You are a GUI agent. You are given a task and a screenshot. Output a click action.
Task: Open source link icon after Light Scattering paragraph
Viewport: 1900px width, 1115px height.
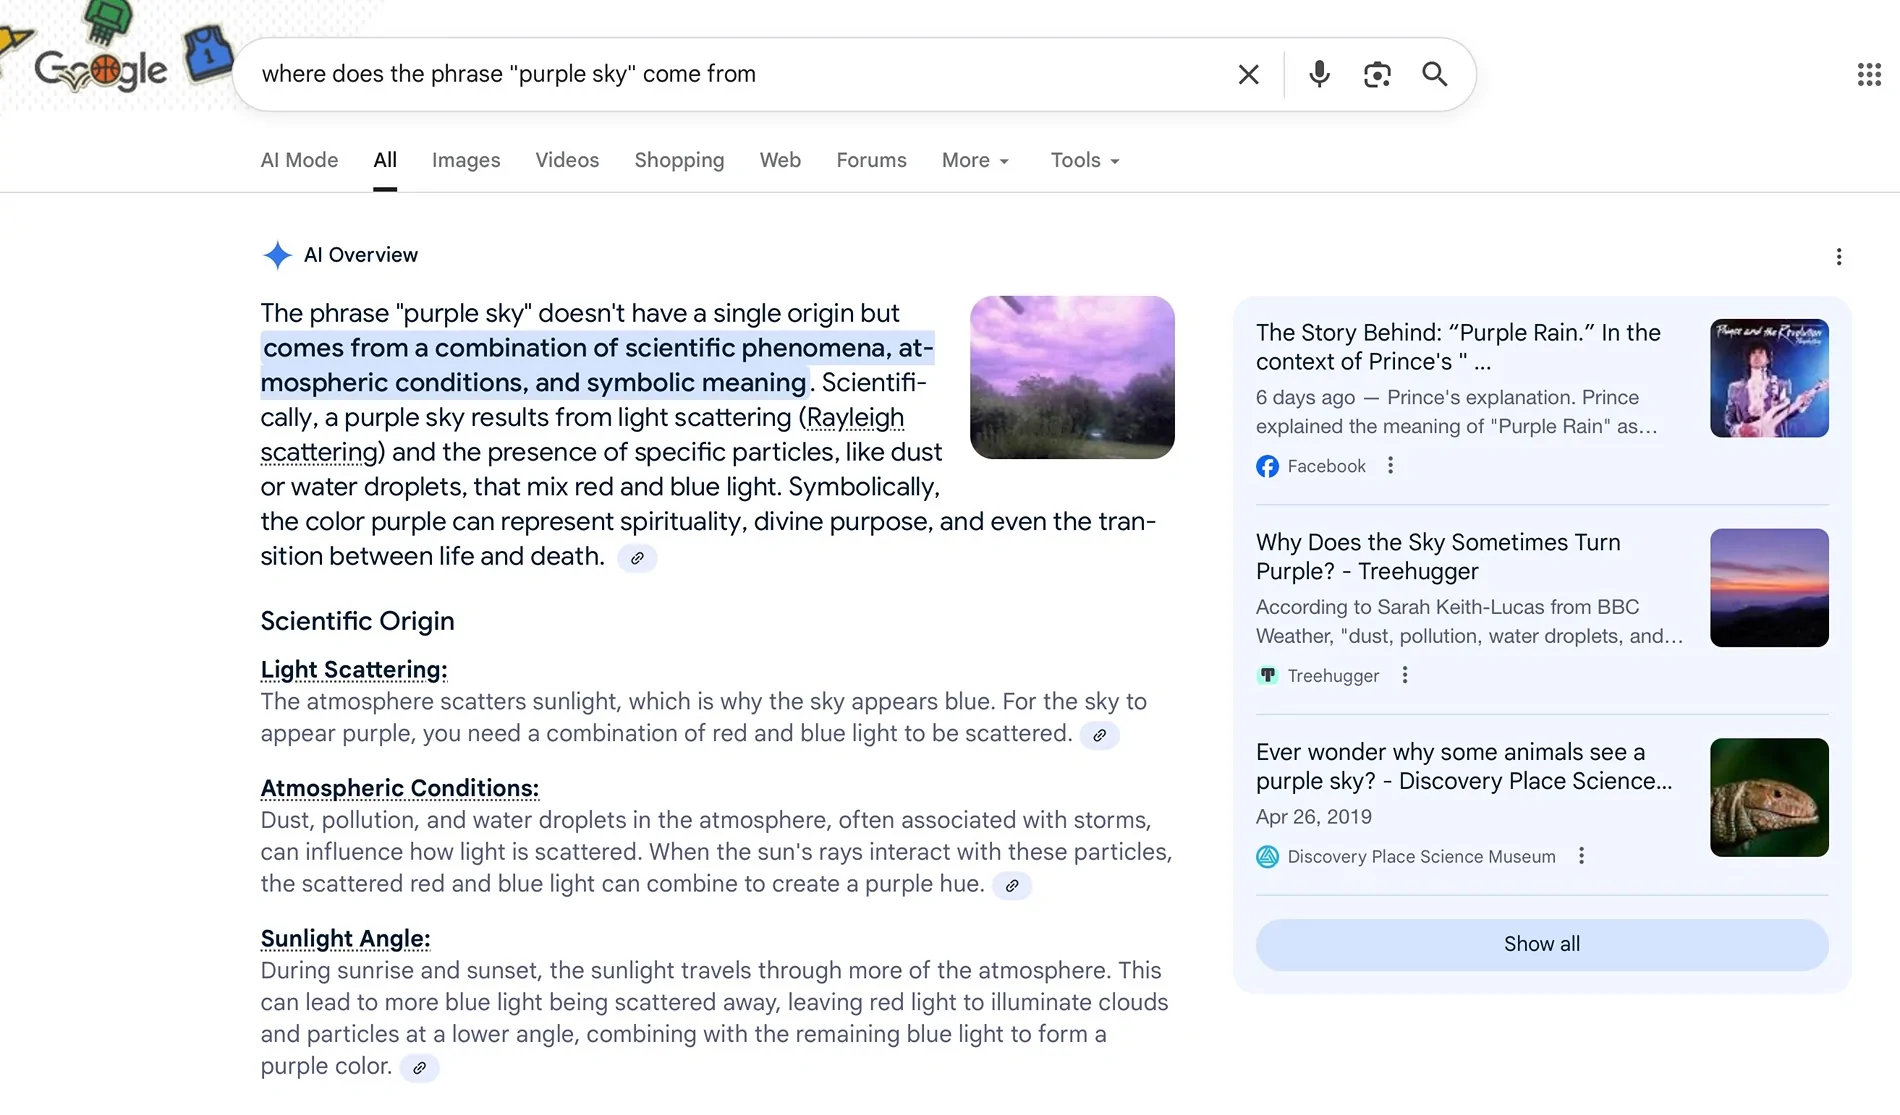pos(1099,735)
